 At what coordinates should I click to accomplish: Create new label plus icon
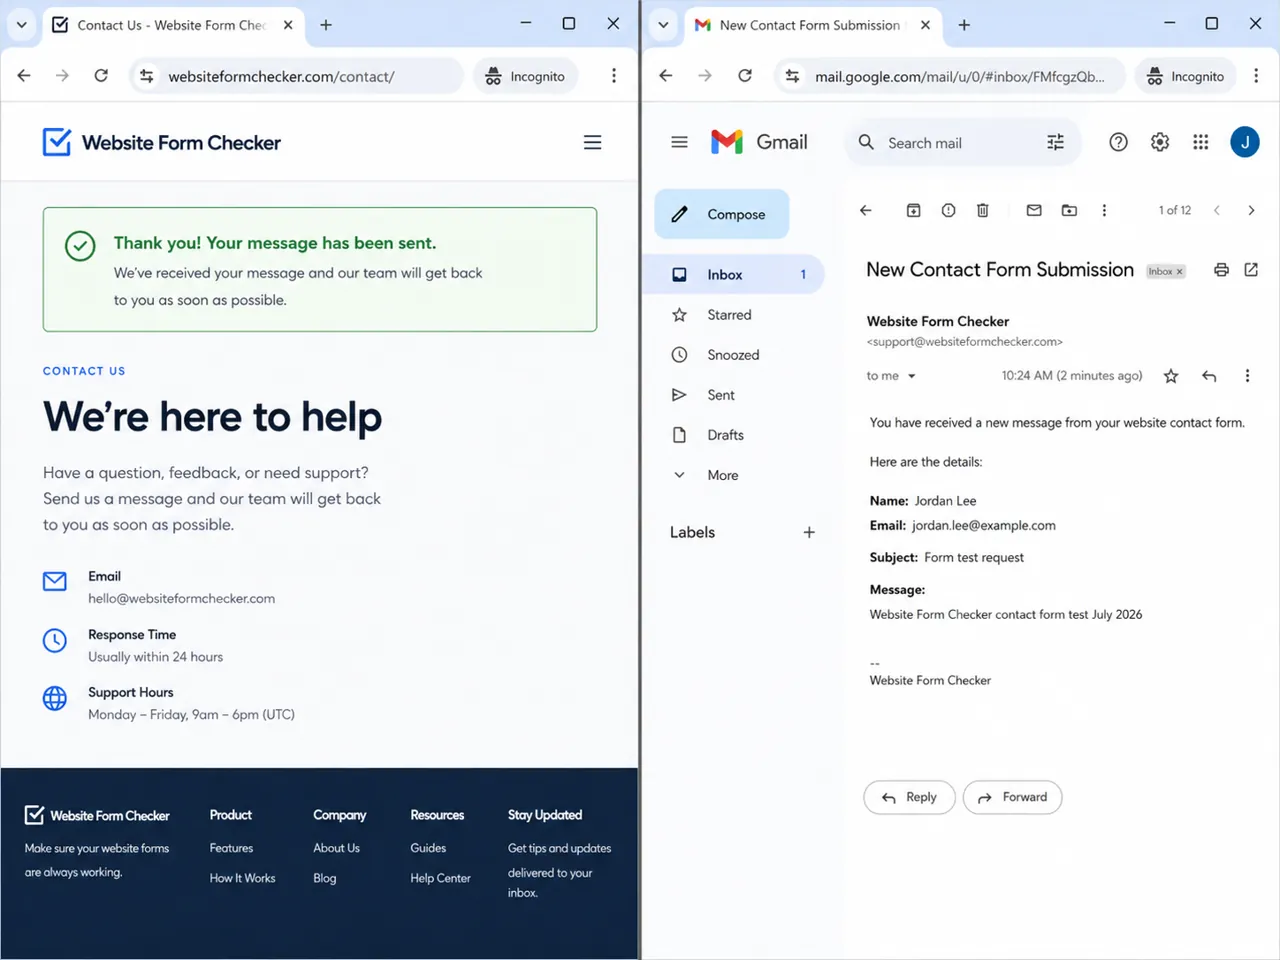[809, 532]
